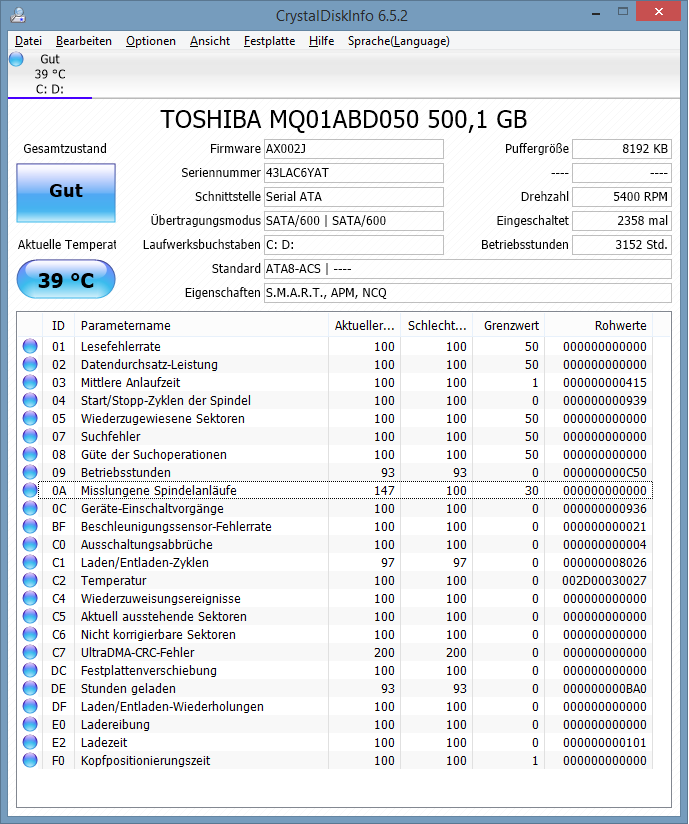Click the 'Schlecht...' column header
The width and height of the screenshot is (689, 824).
[437, 325]
